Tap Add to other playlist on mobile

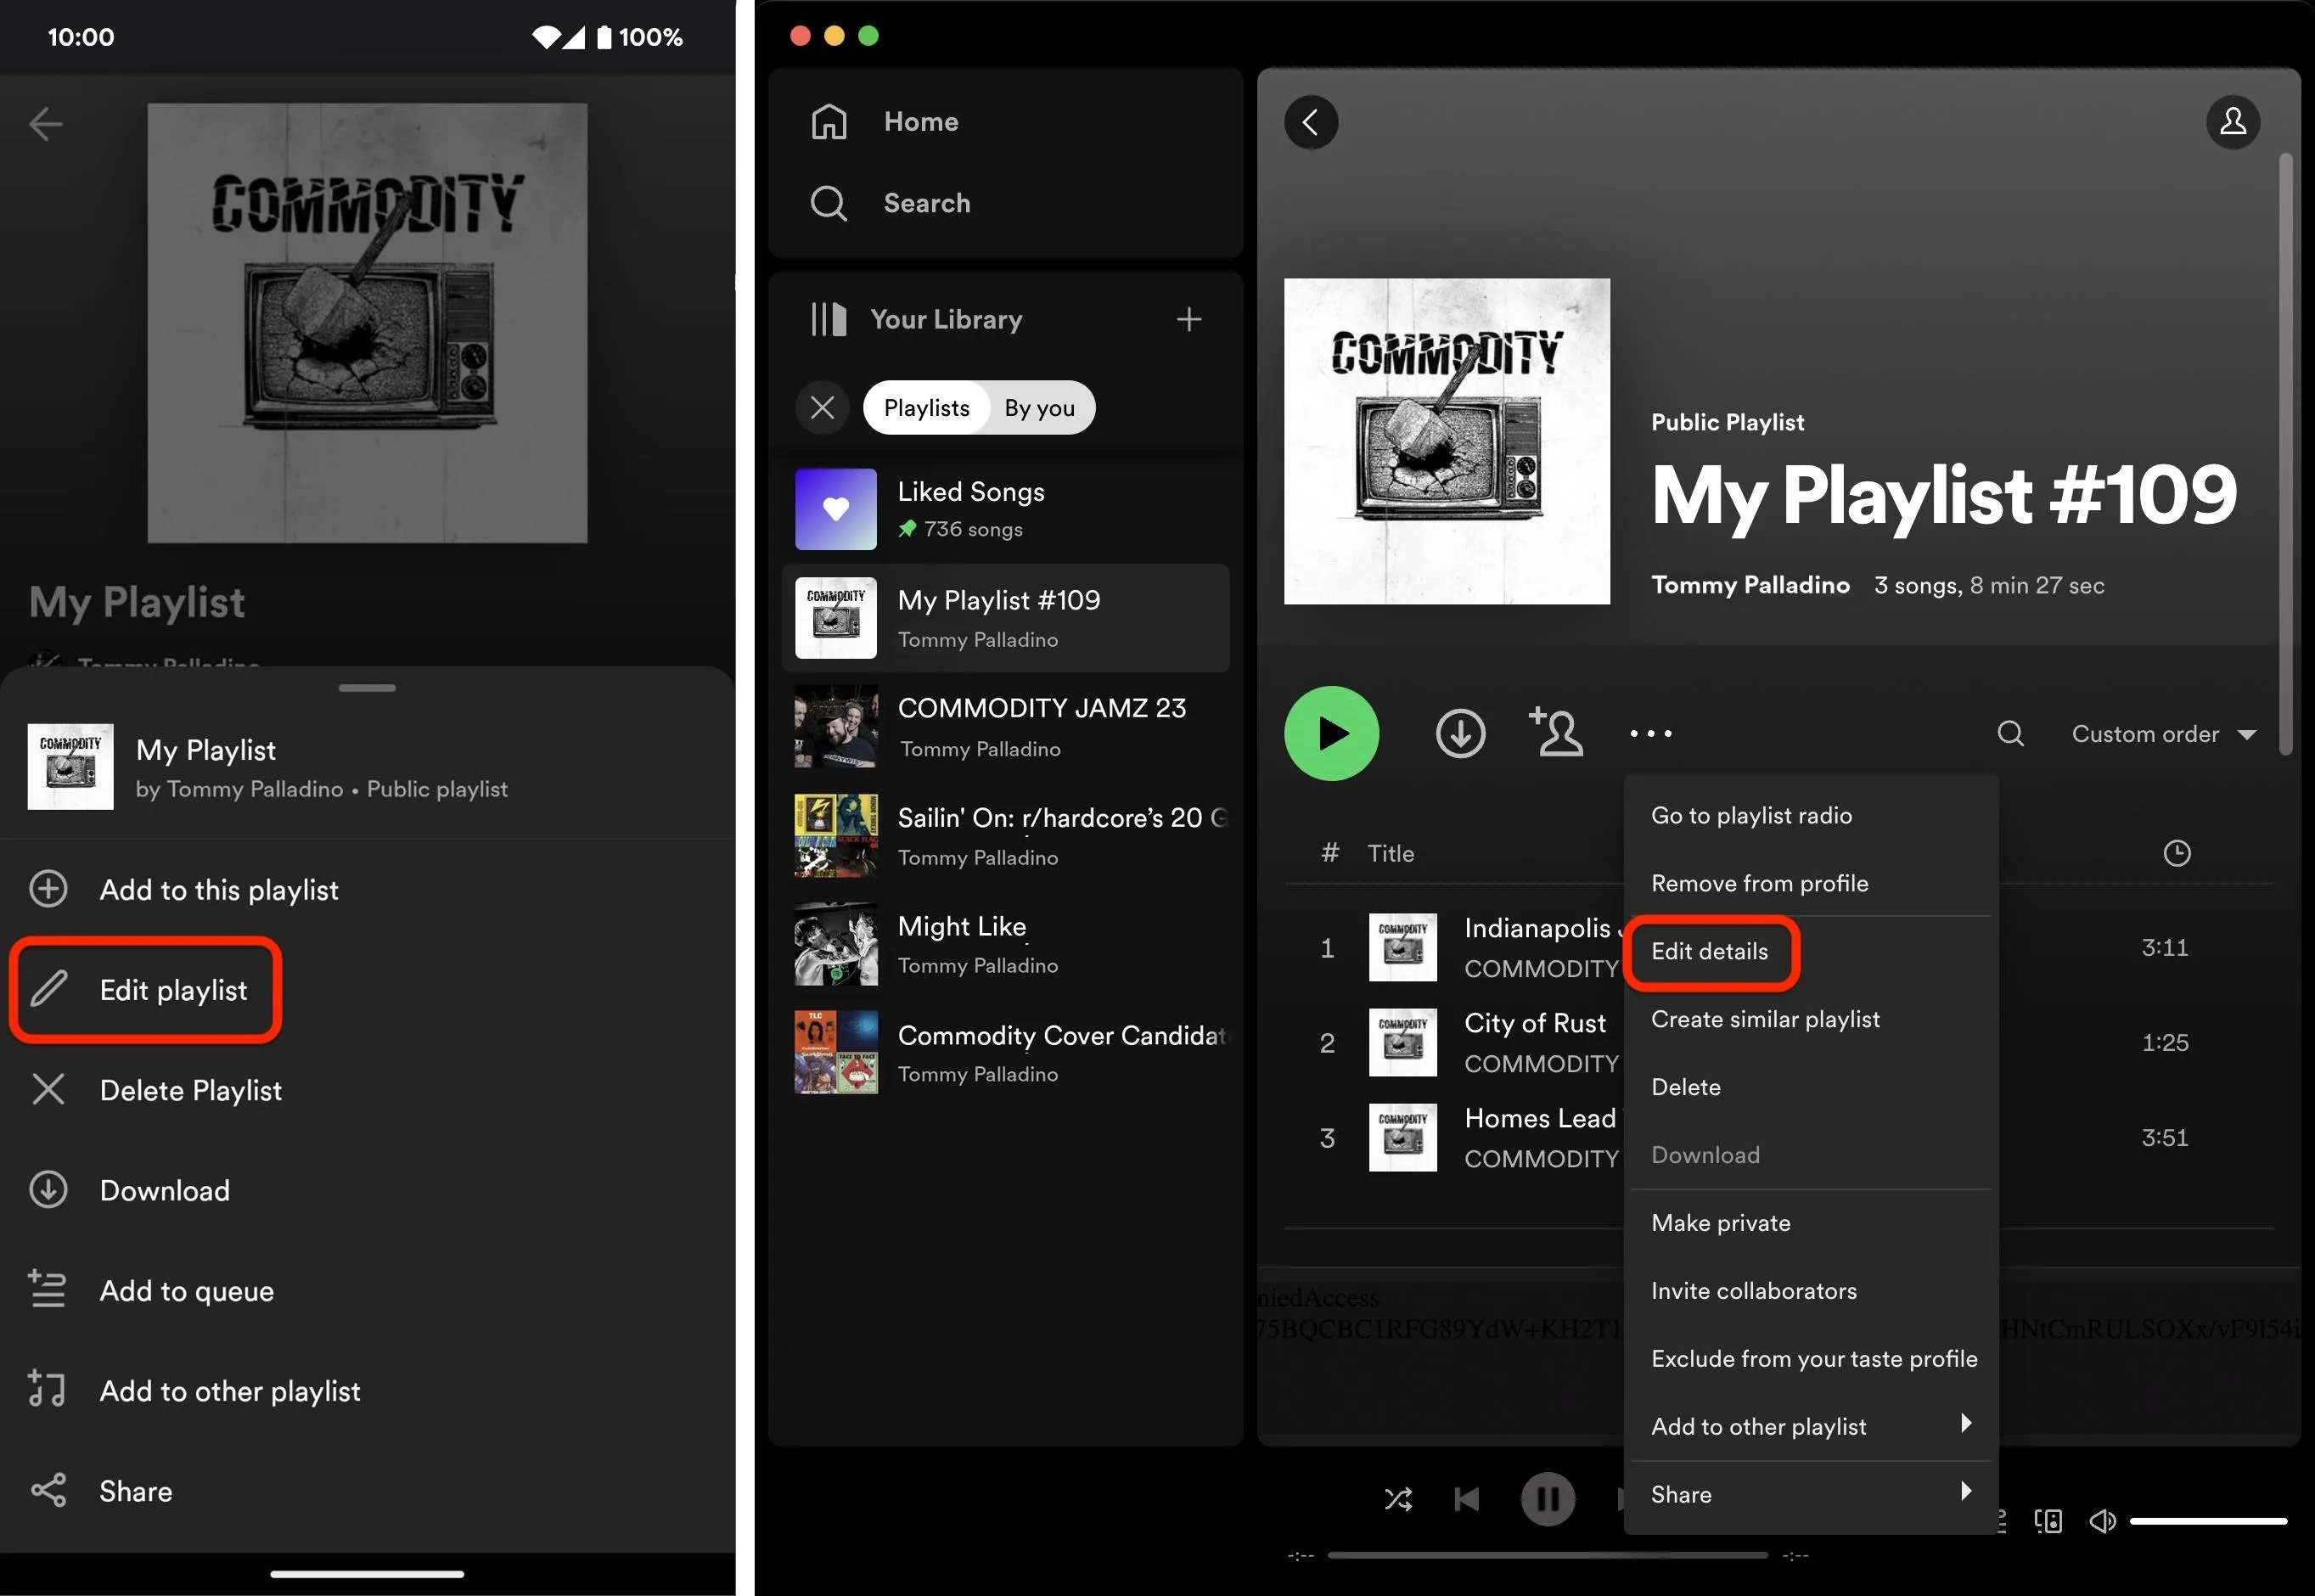[195, 1390]
